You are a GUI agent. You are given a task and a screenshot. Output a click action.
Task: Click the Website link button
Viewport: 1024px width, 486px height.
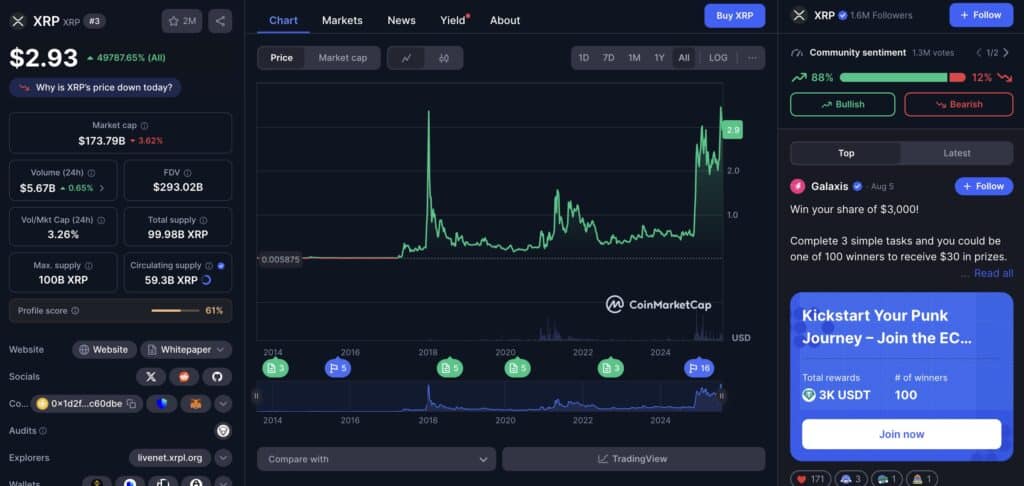click(104, 349)
